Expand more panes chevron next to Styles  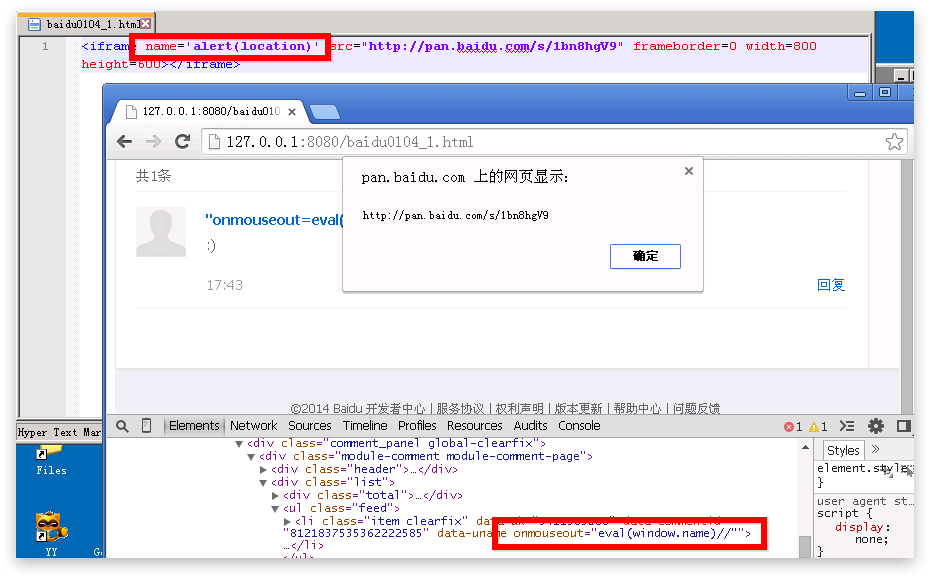click(875, 449)
